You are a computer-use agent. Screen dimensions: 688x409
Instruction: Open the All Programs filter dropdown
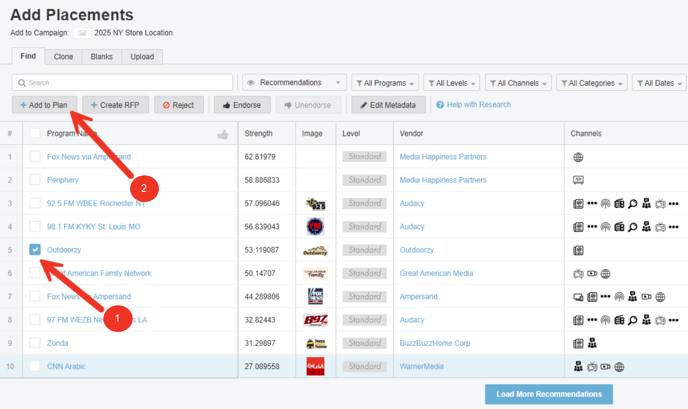tap(385, 83)
